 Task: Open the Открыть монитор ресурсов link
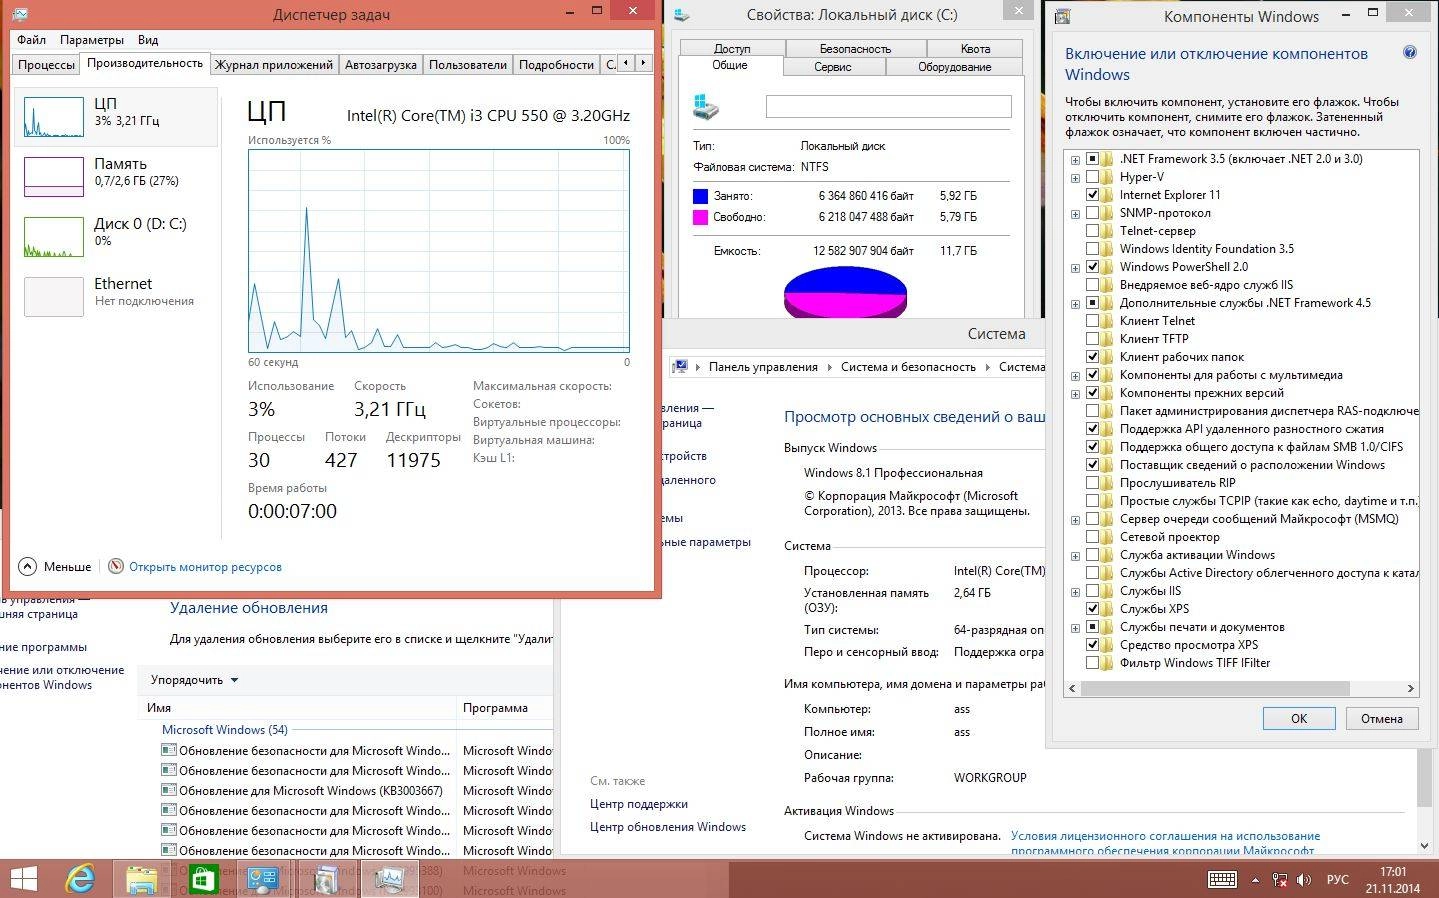click(205, 567)
